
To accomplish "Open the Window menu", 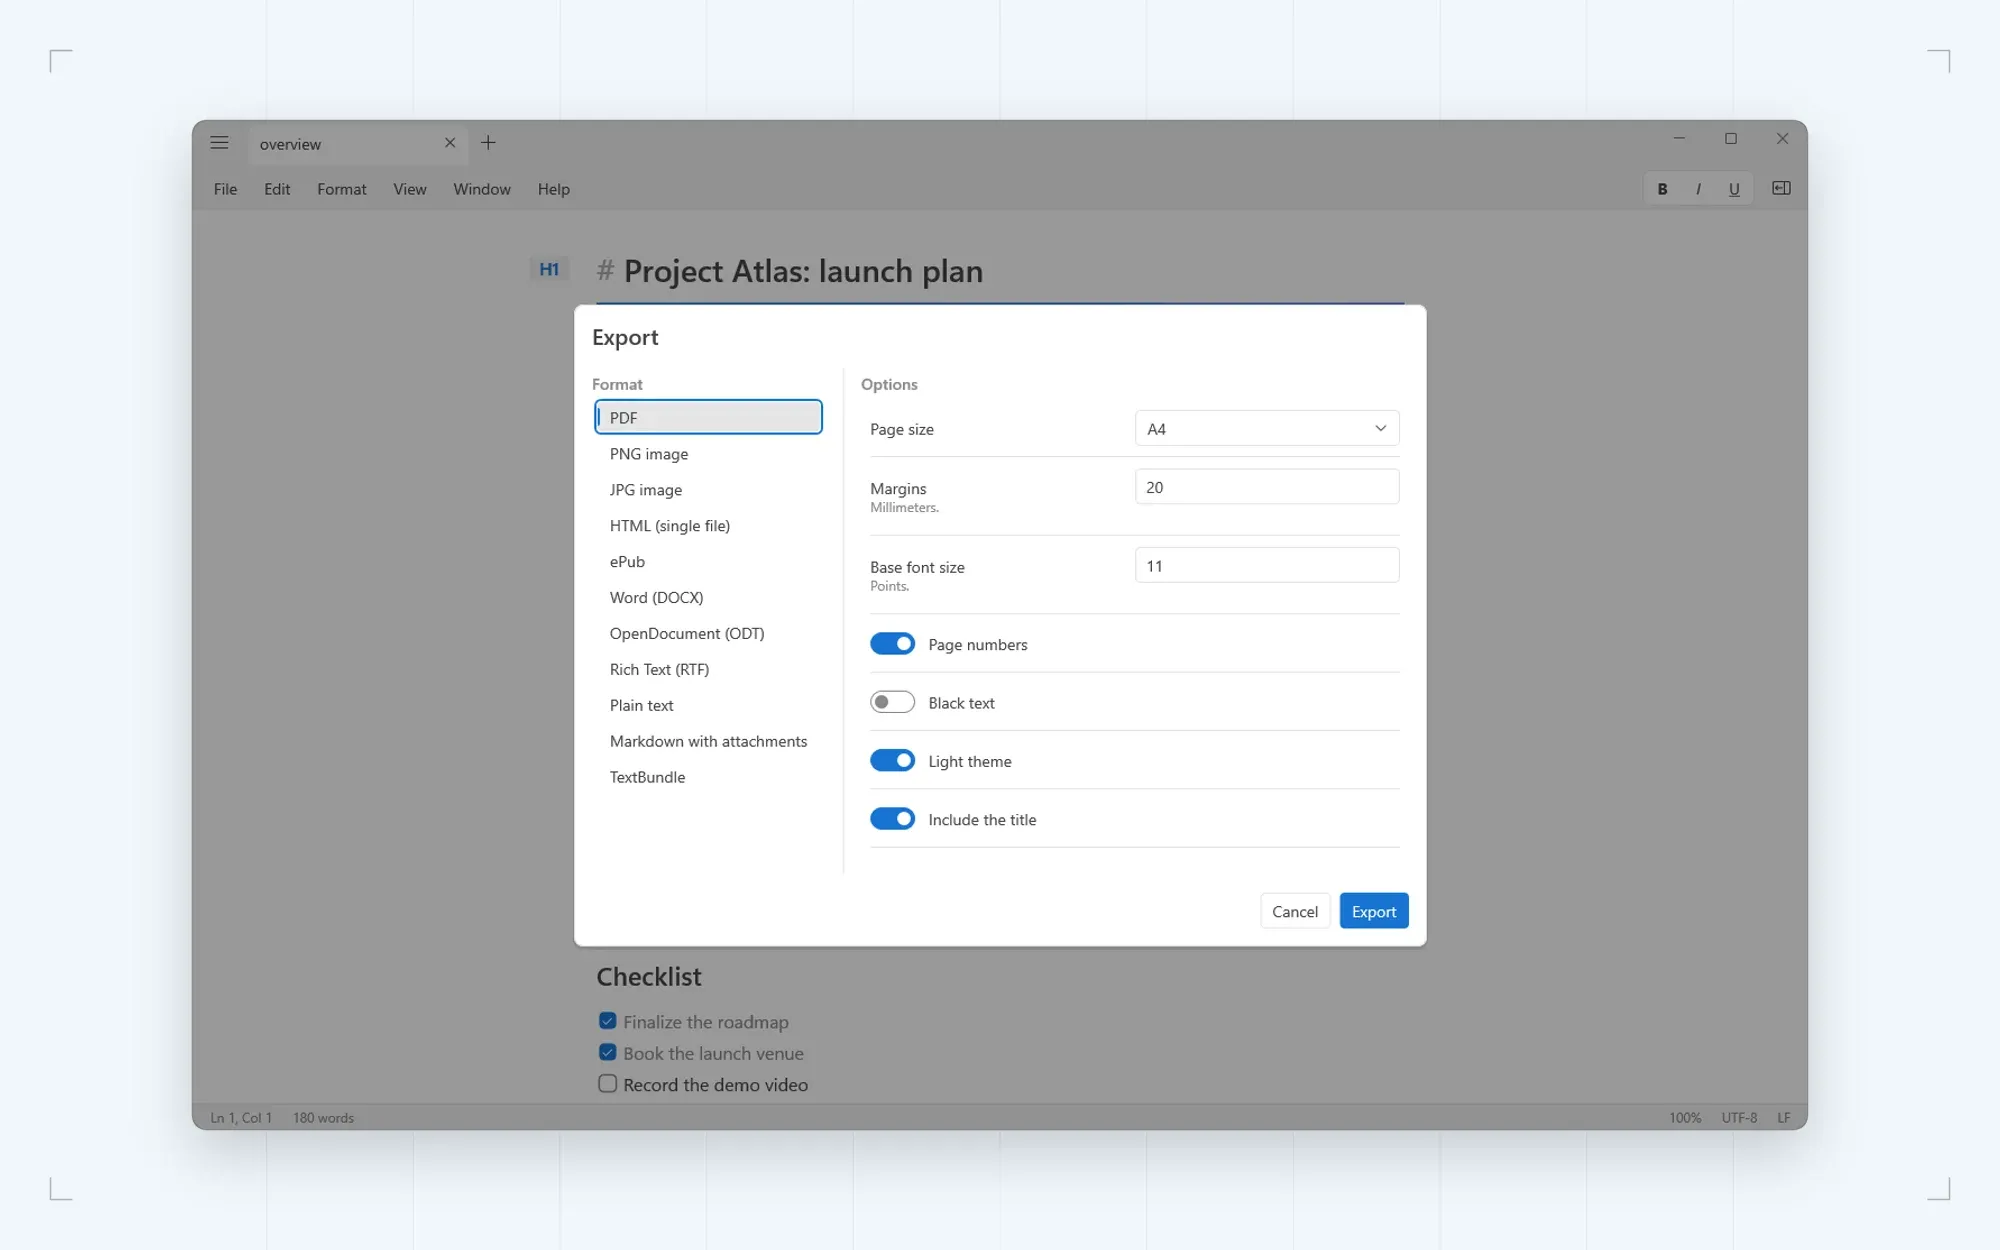I will 482,189.
